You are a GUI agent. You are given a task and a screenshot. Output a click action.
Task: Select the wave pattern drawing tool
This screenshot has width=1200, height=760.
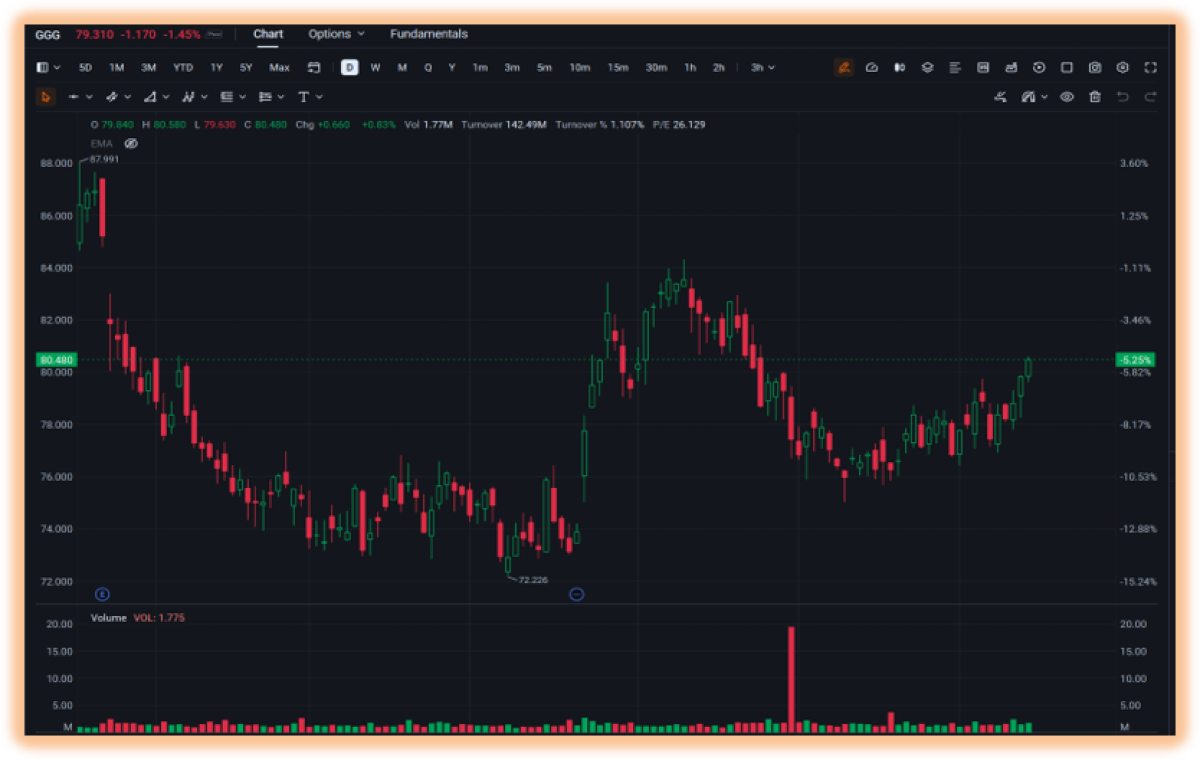click(188, 97)
